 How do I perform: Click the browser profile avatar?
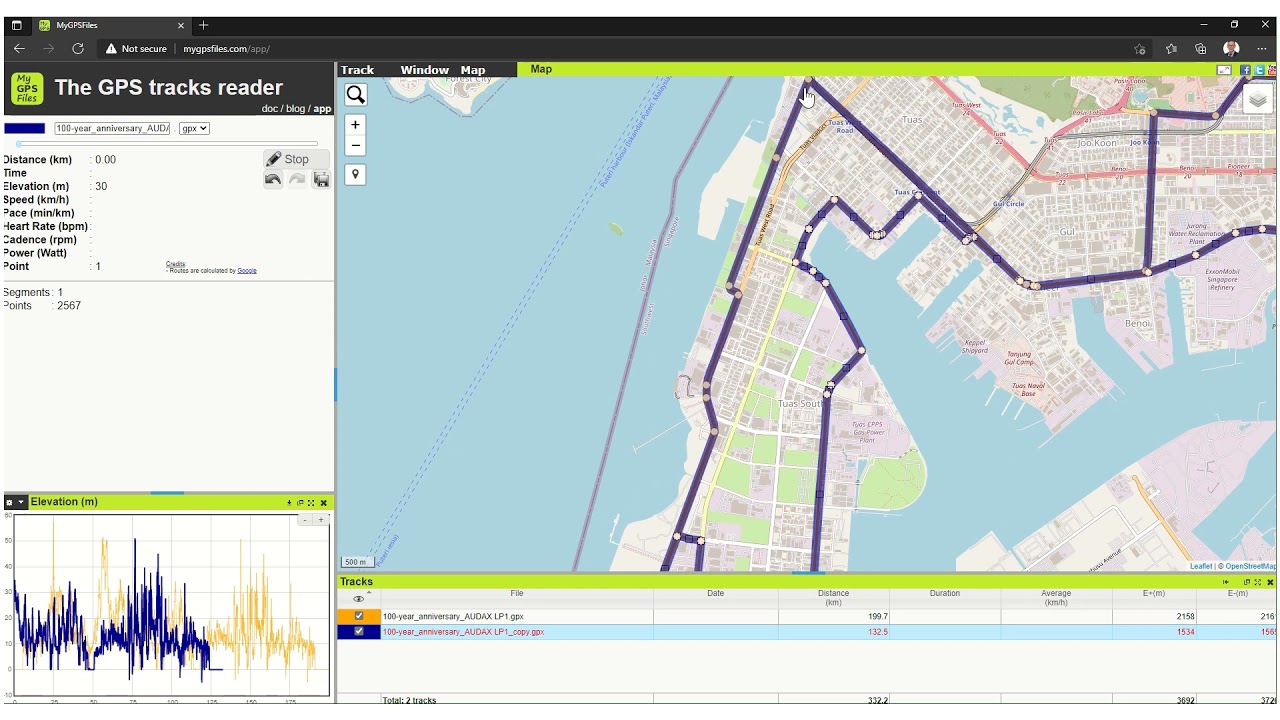pos(1231,49)
